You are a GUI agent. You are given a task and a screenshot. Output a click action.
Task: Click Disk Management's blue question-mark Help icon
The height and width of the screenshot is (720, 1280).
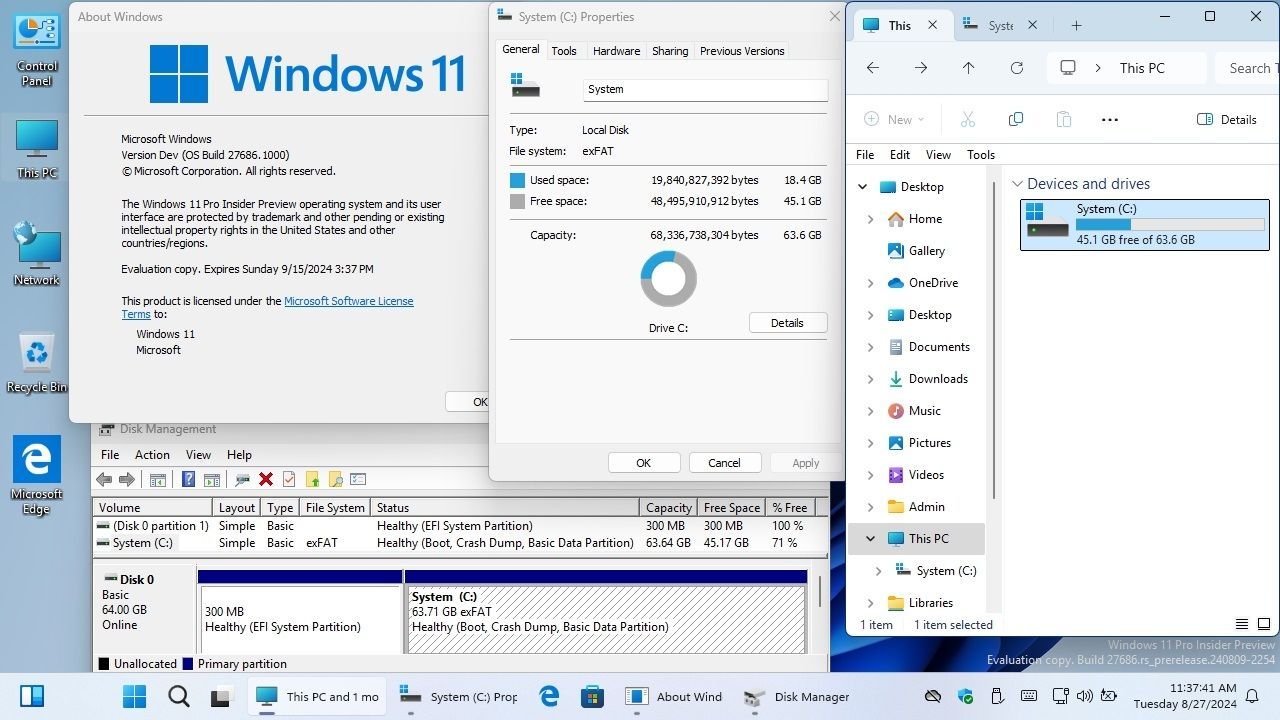click(187, 480)
